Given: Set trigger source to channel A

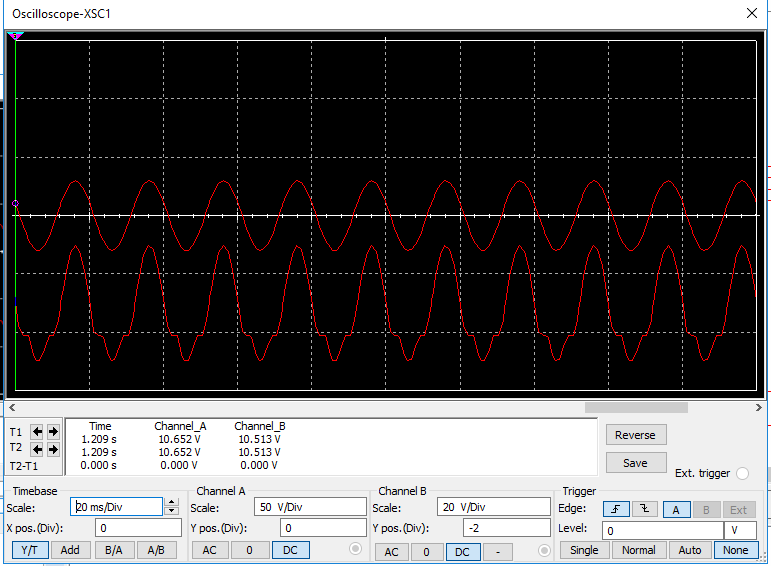Looking at the screenshot, I should tap(676, 510).
